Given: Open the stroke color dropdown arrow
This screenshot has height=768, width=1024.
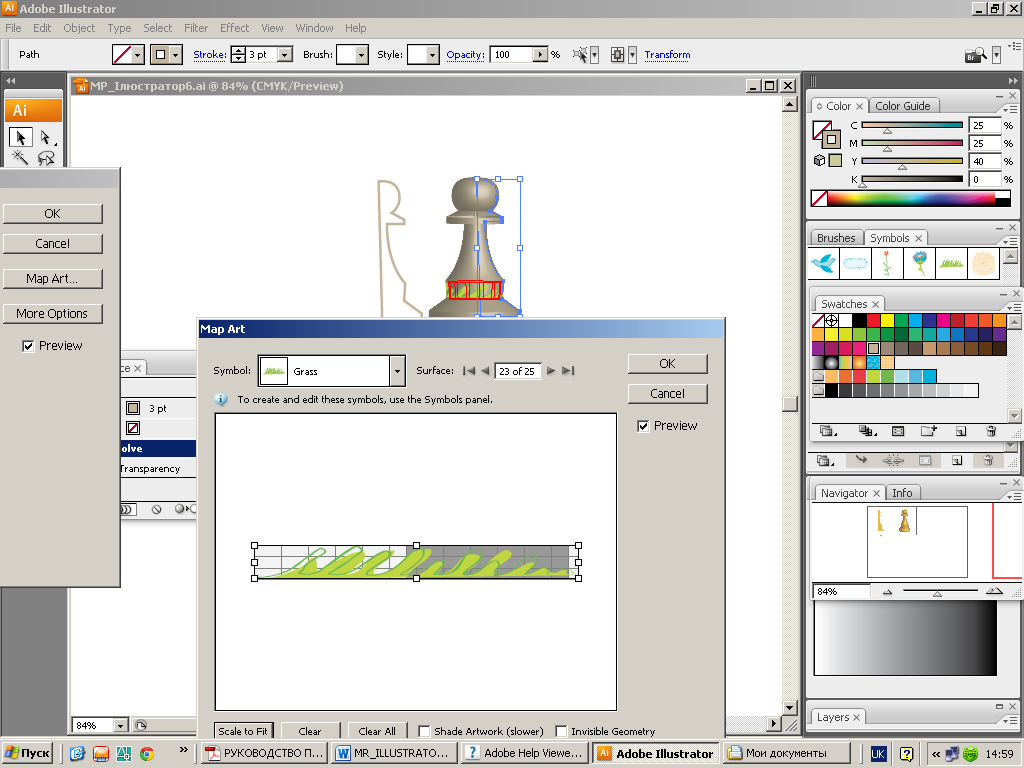Looking at the screenshot, I should [x=175, y=54].
